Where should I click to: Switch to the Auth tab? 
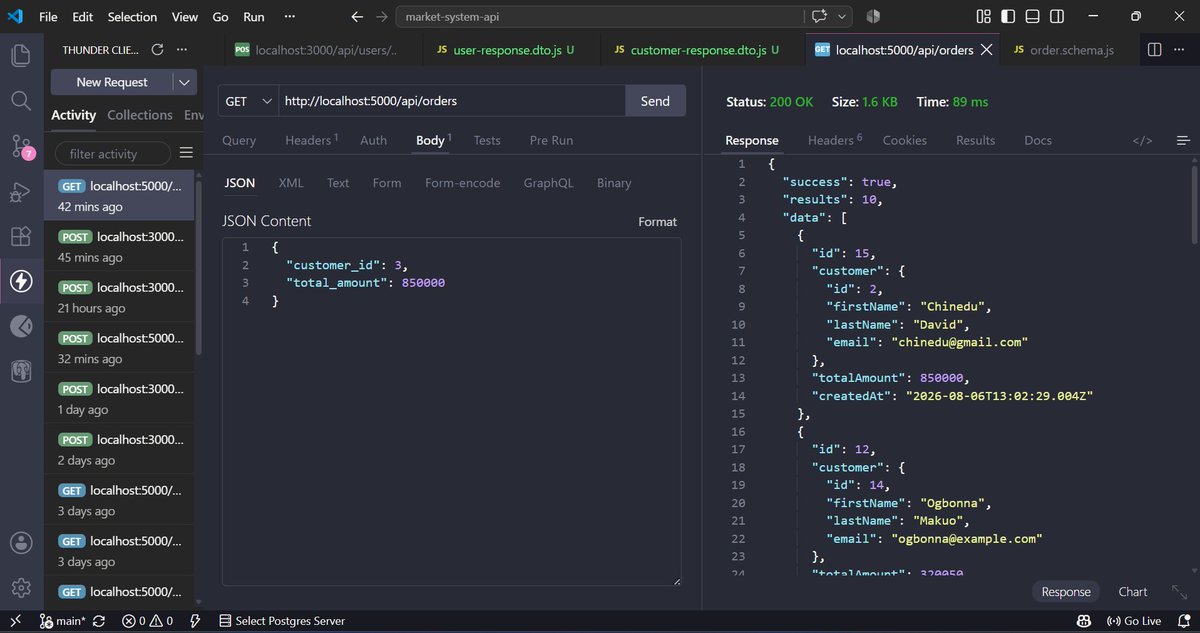pos(373,141)
